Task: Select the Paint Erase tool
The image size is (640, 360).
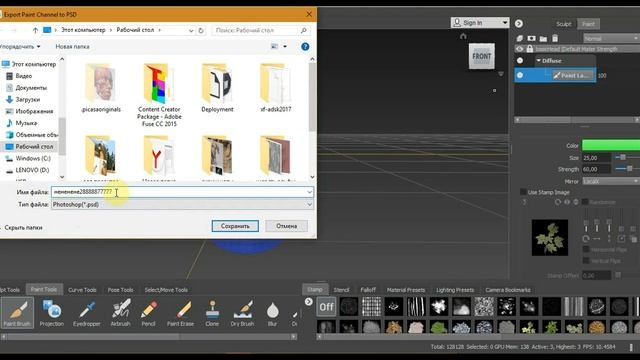Action: [x=180, y=313]
